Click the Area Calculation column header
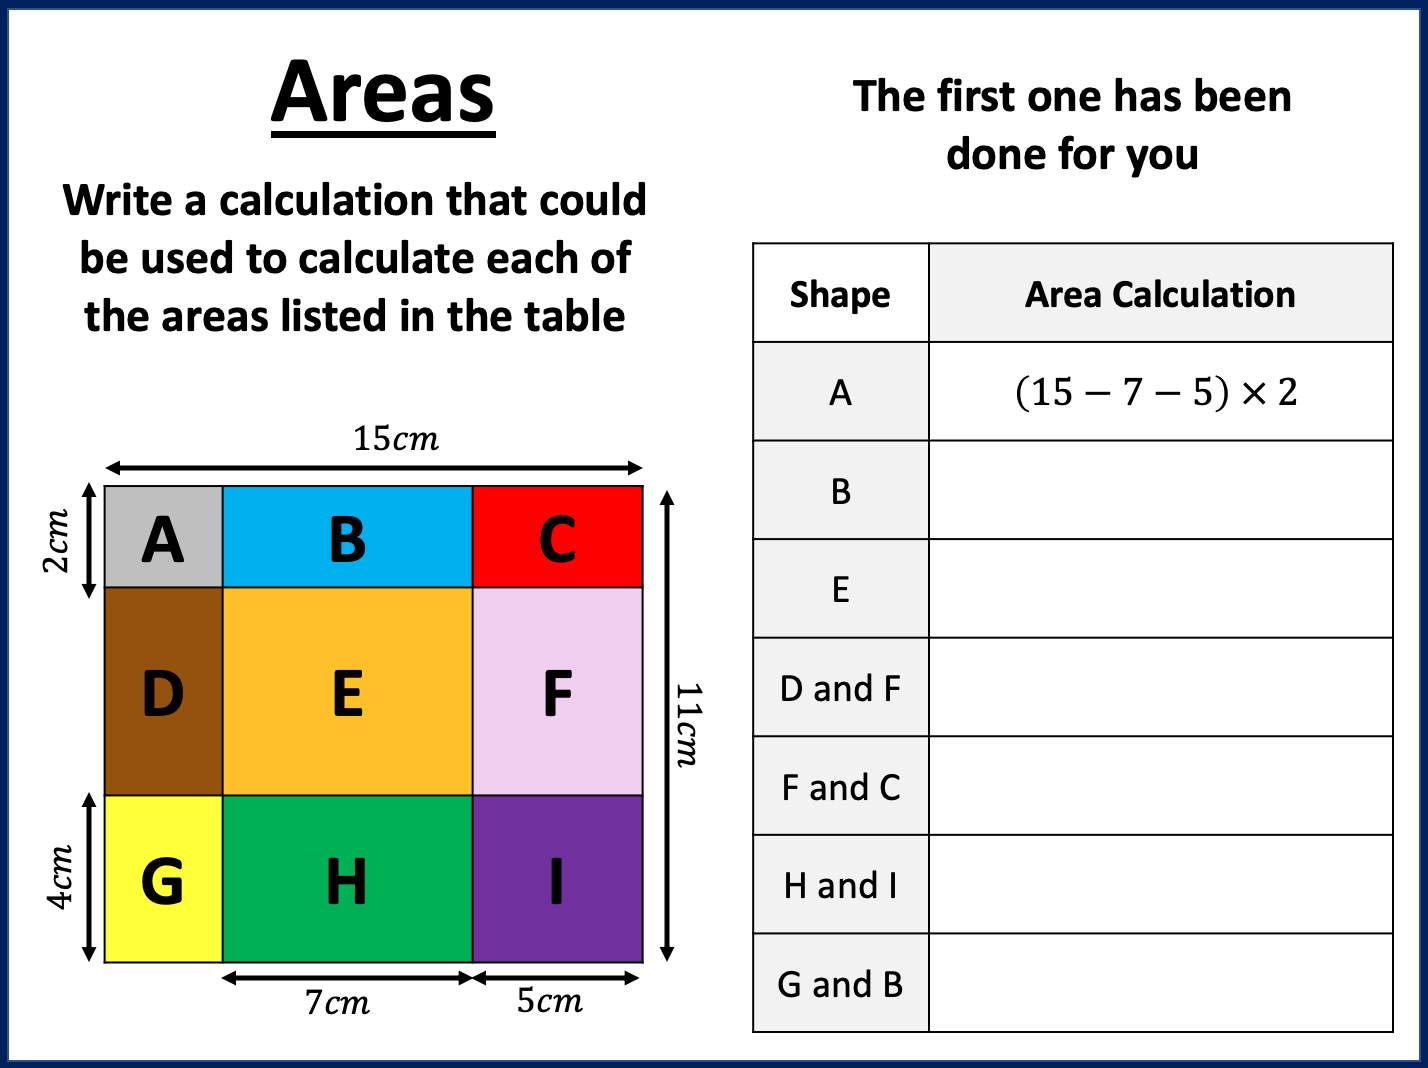This screenshot has width=1428, height=1068. tap(1160, 294)
